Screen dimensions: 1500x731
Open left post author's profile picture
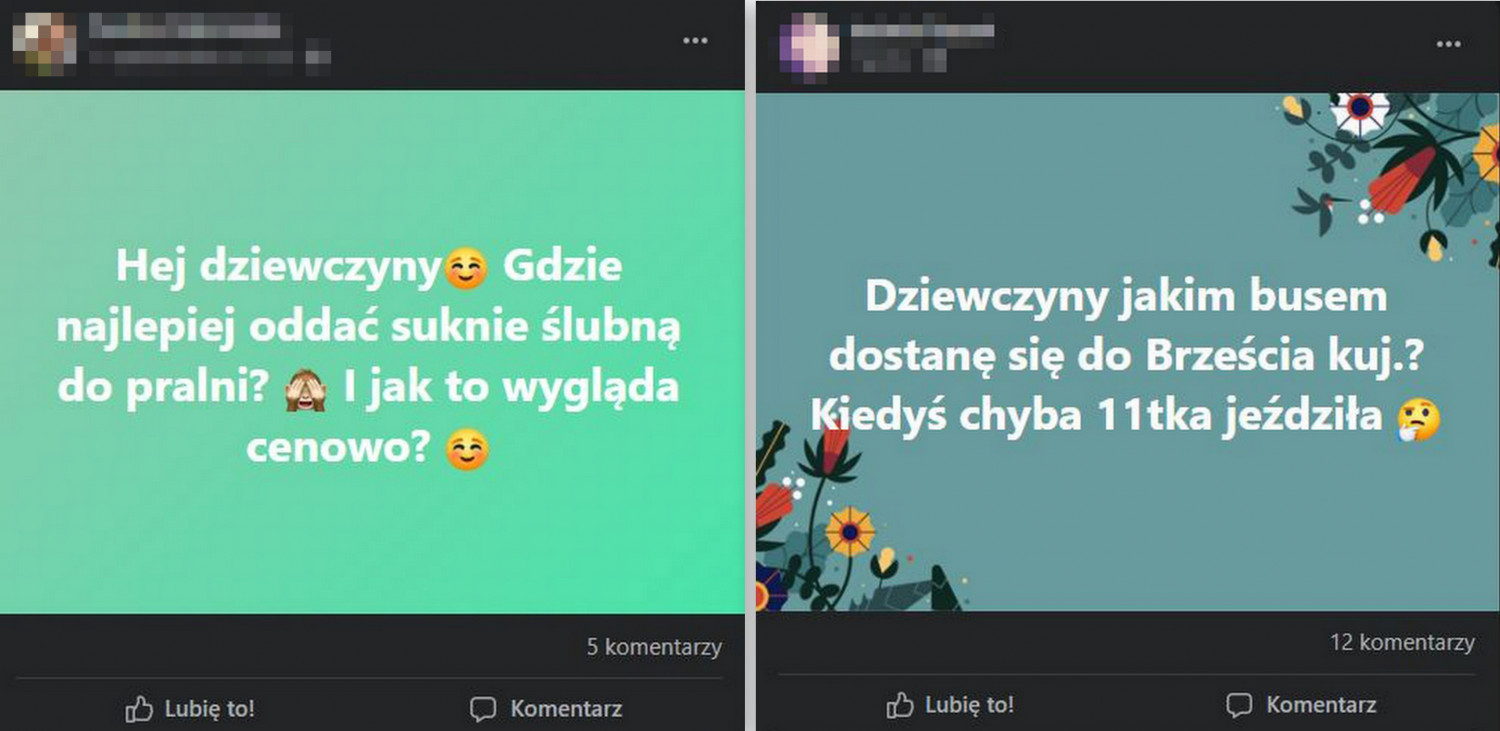(x=44, y=39)
